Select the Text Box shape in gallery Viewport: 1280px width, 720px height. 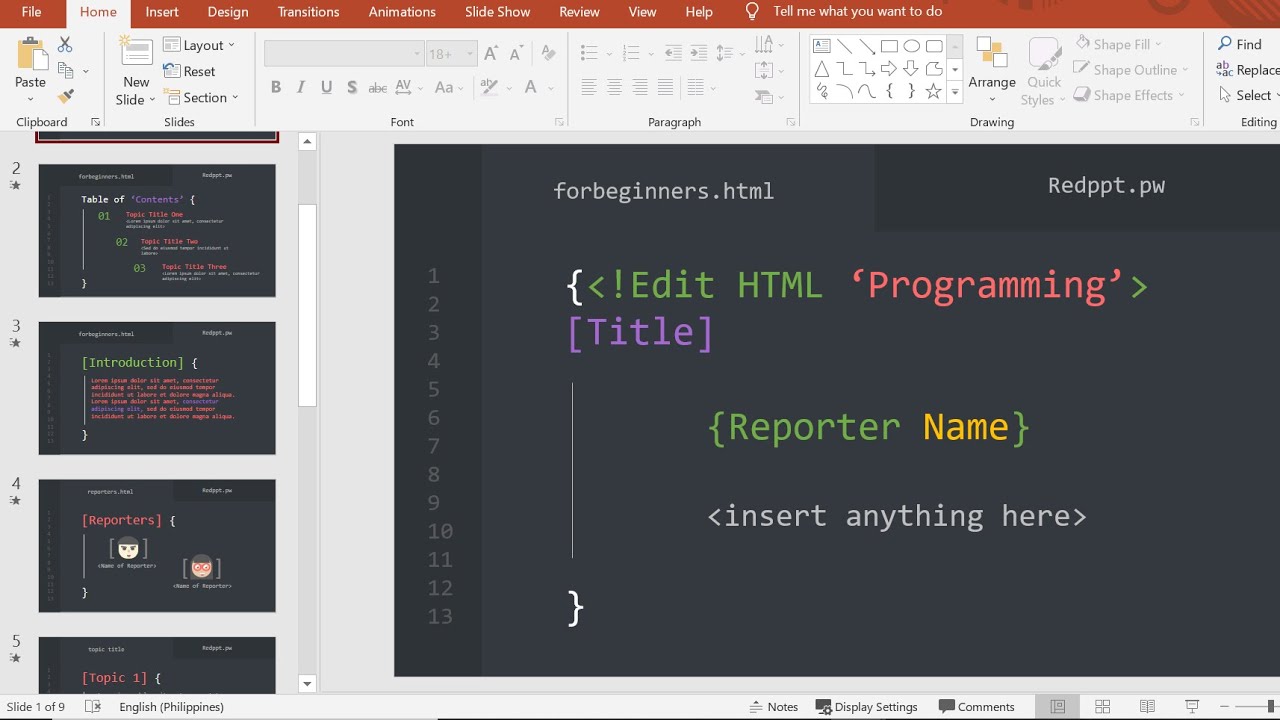click(x=822, y=46)
